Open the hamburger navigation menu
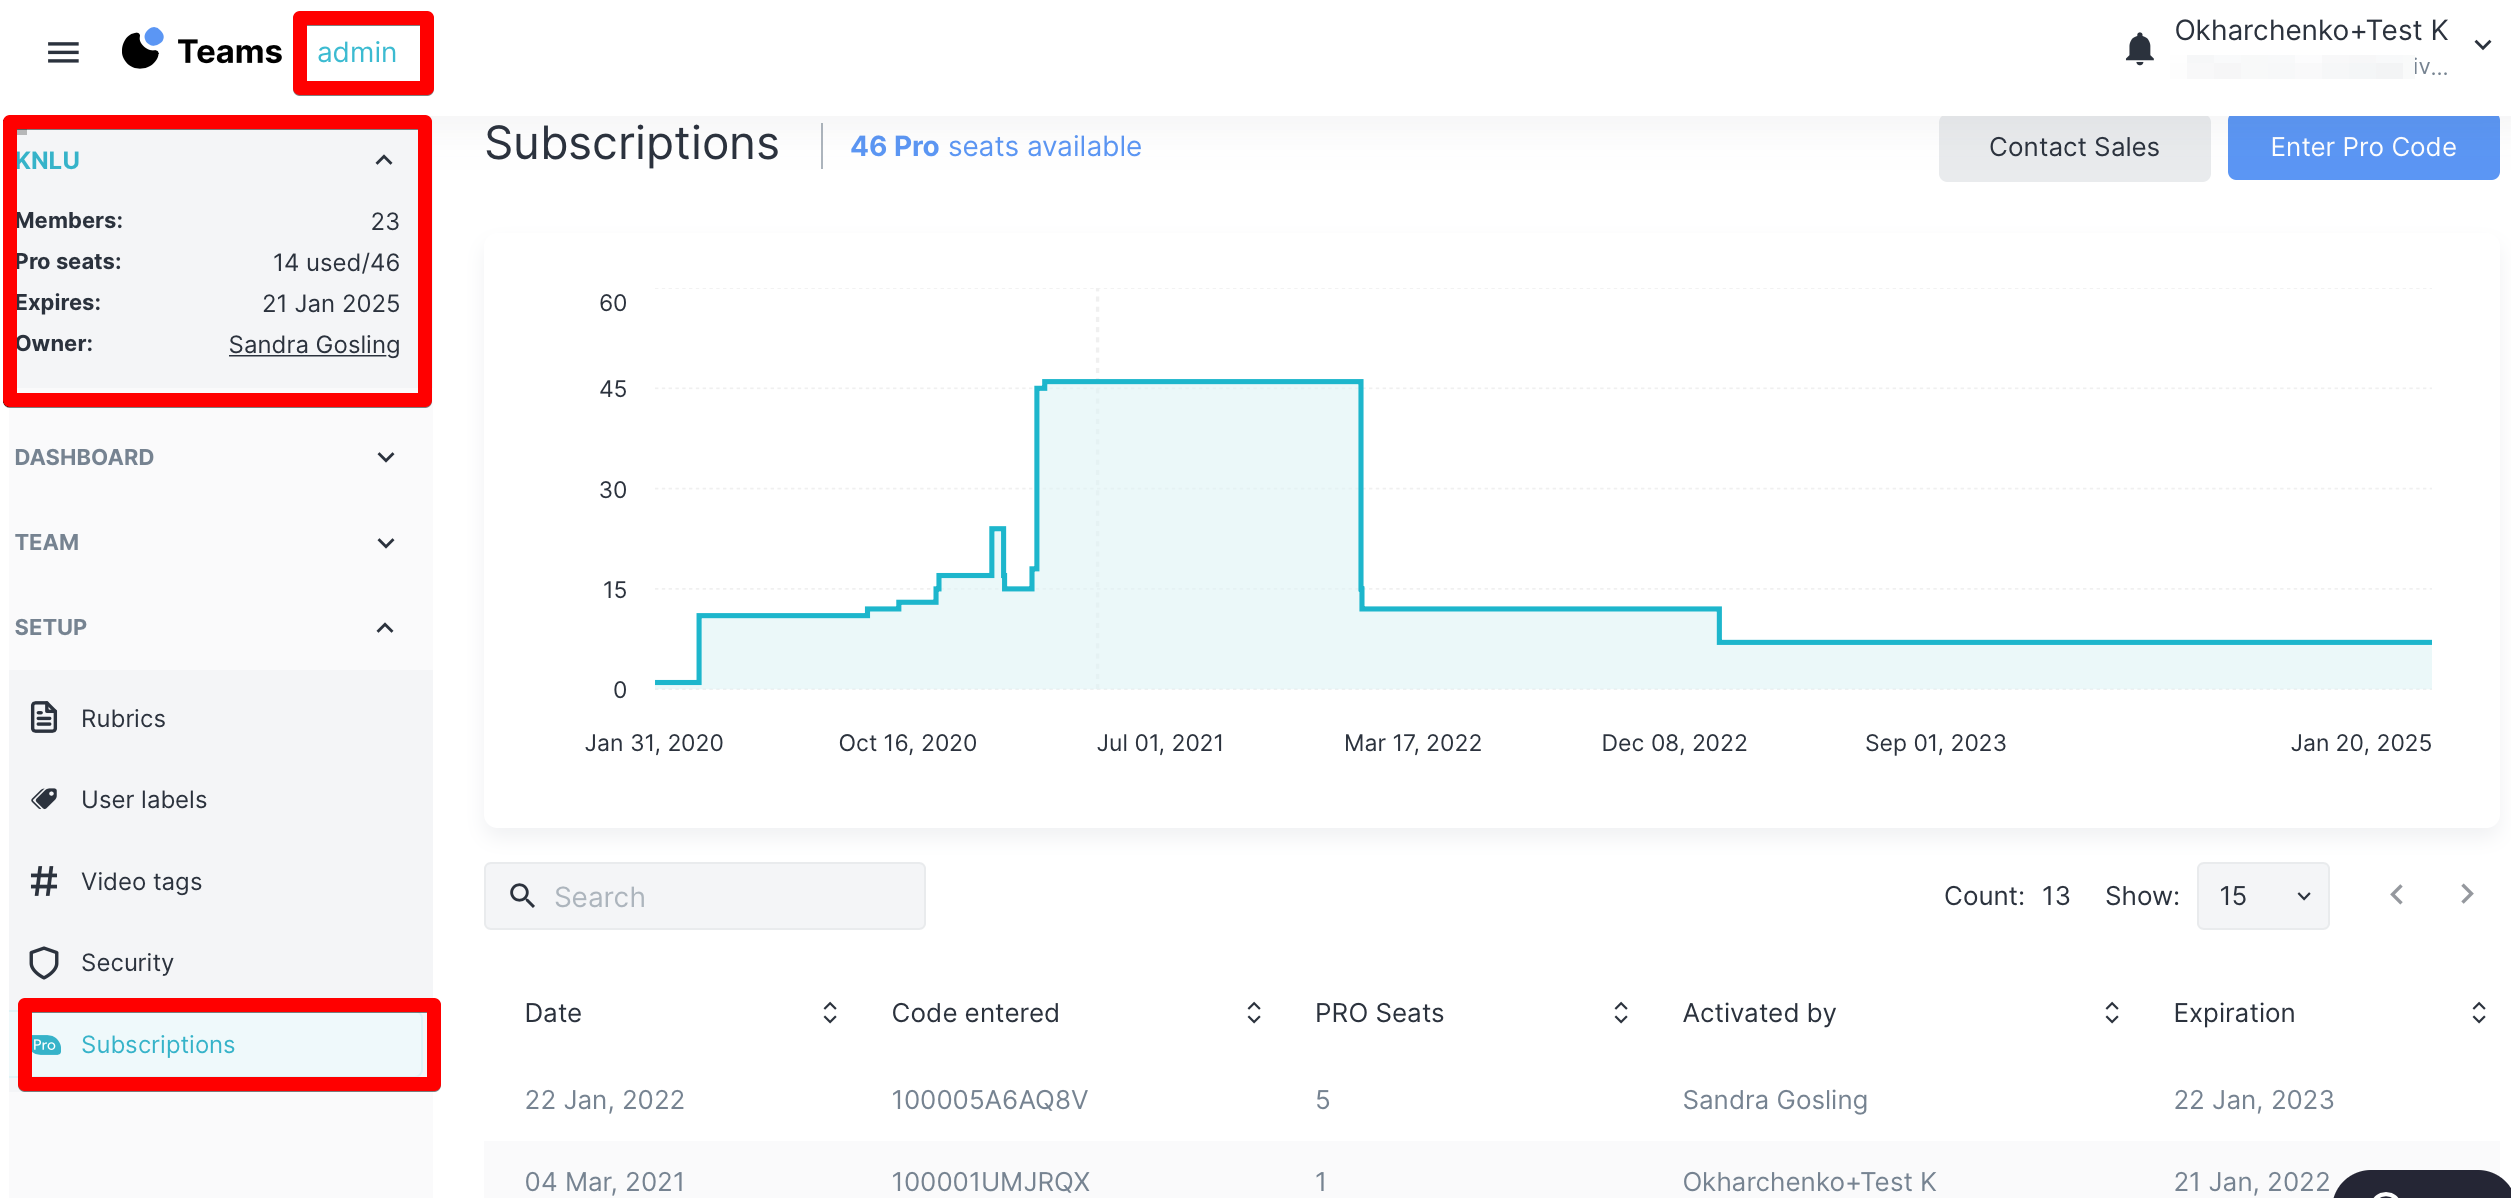Viewport: 2511px width, 1198px height. (x=63, y=52)
